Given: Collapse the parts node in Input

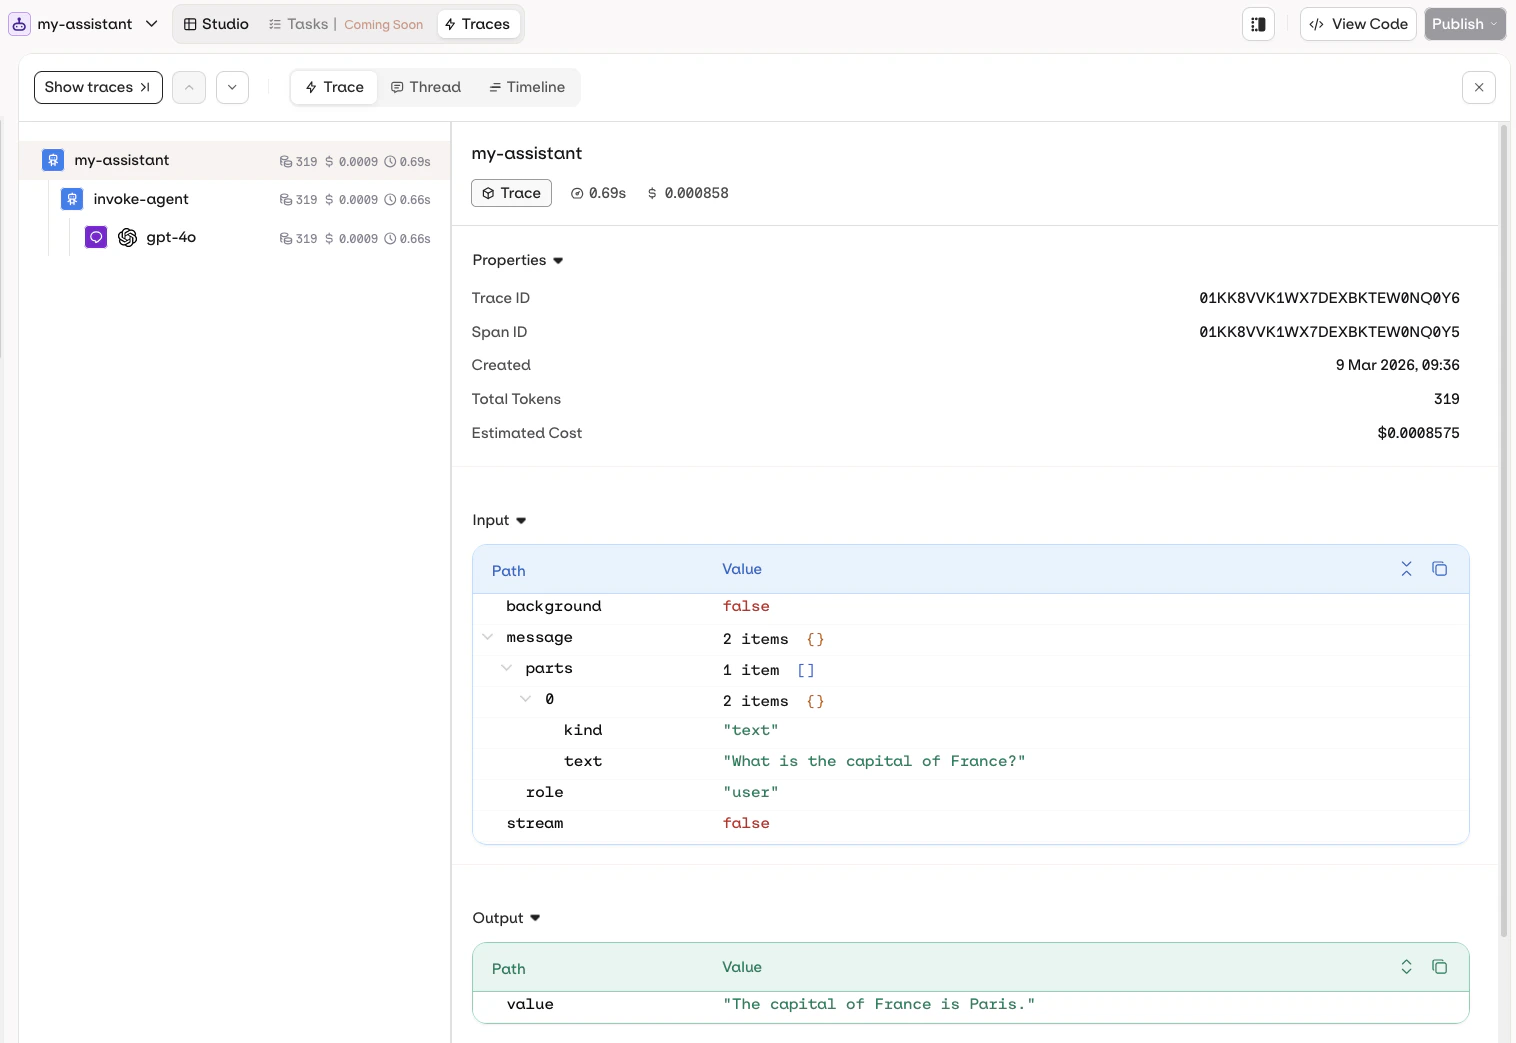Looking at the screenshot, I should (x=506, y=668).
